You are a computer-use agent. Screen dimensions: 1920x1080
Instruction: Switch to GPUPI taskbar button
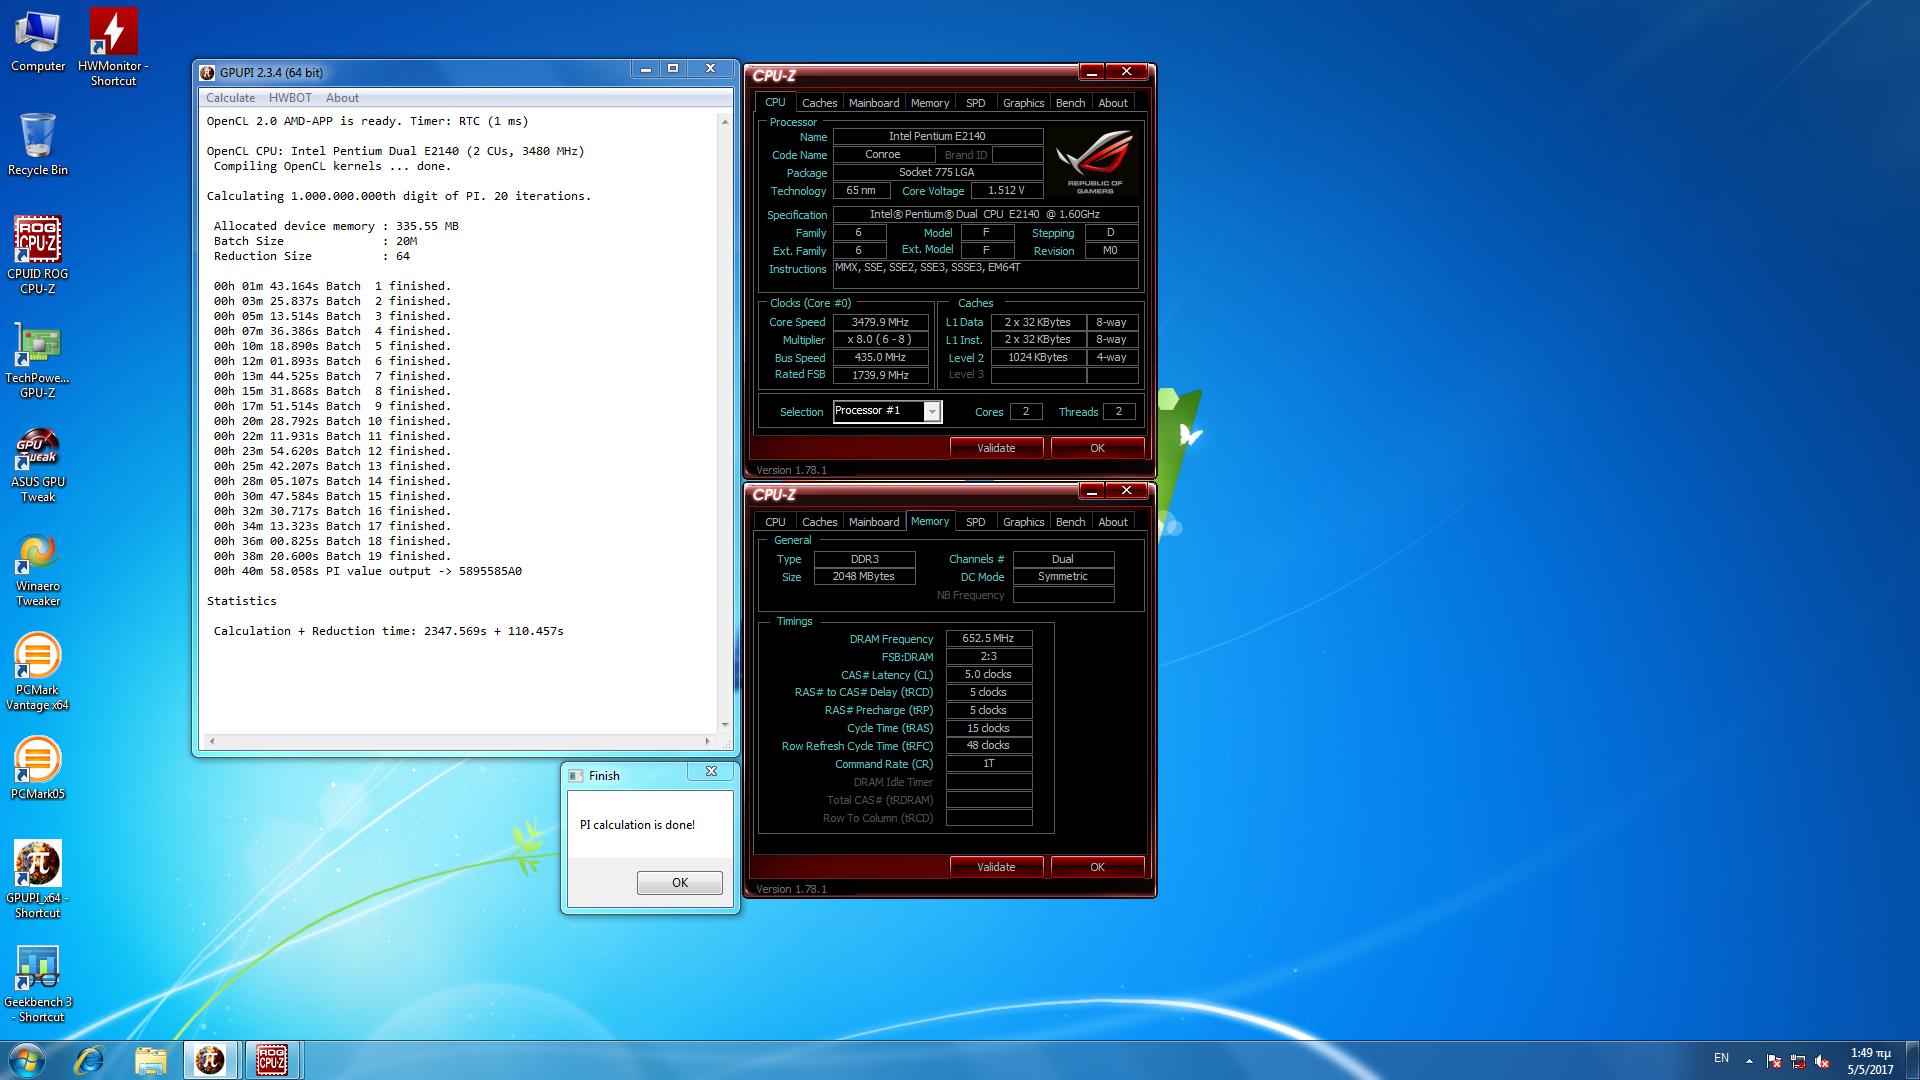pos(210,1060)
